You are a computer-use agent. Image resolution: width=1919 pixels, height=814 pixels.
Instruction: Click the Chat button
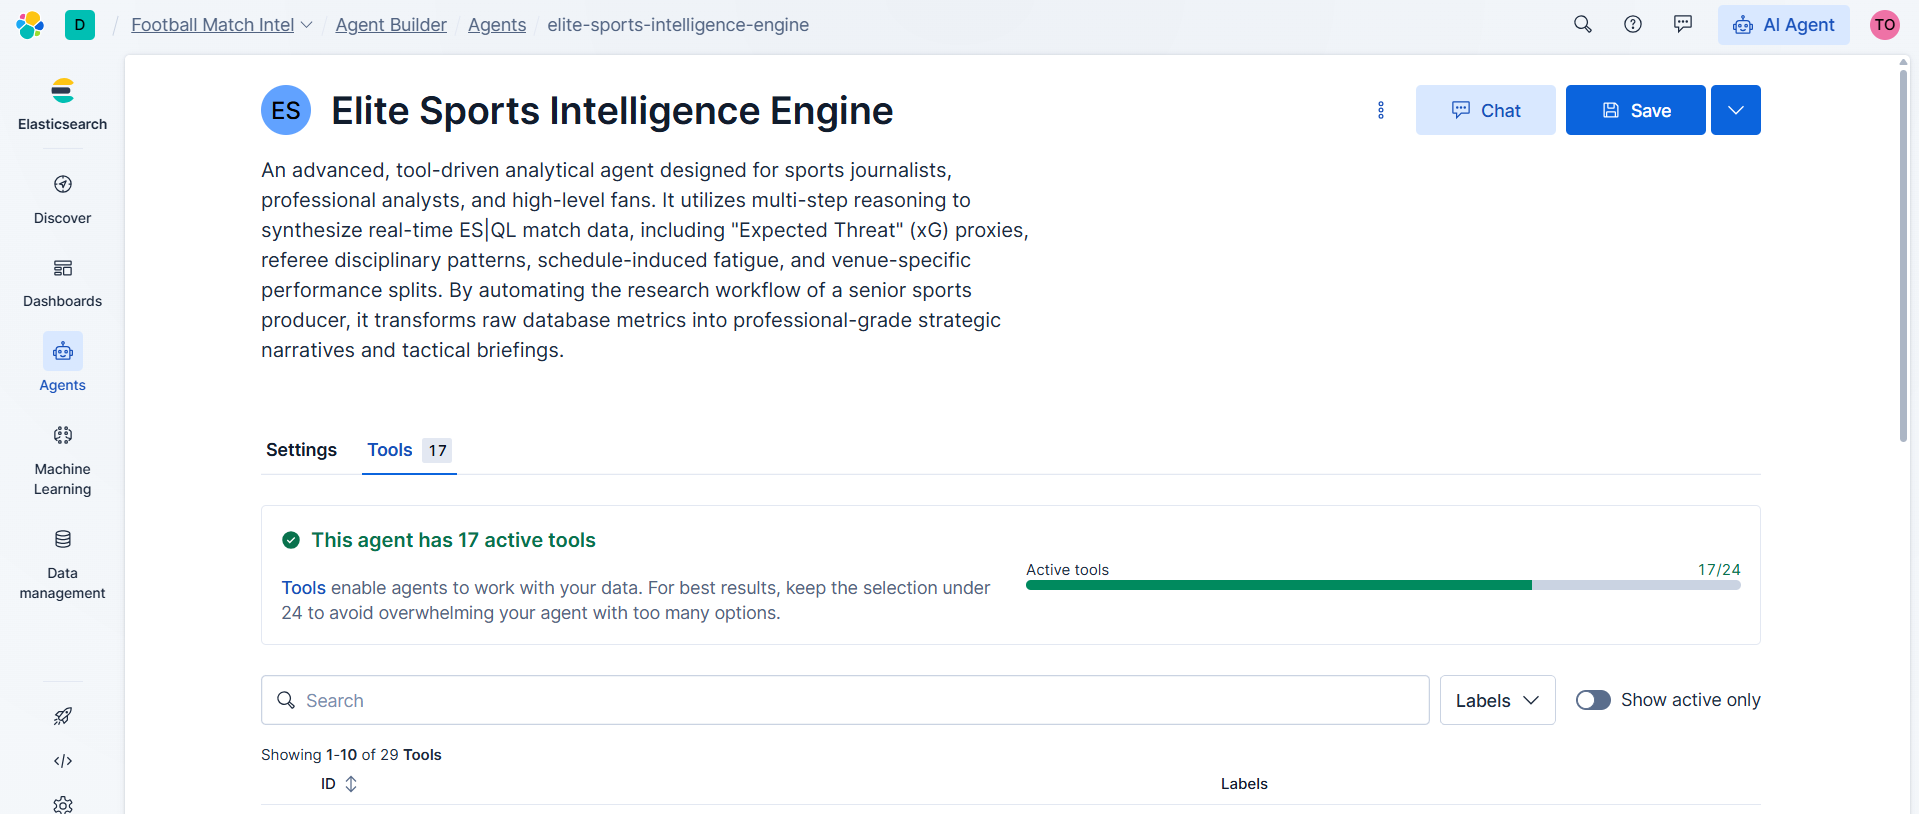click(1485, 110)
